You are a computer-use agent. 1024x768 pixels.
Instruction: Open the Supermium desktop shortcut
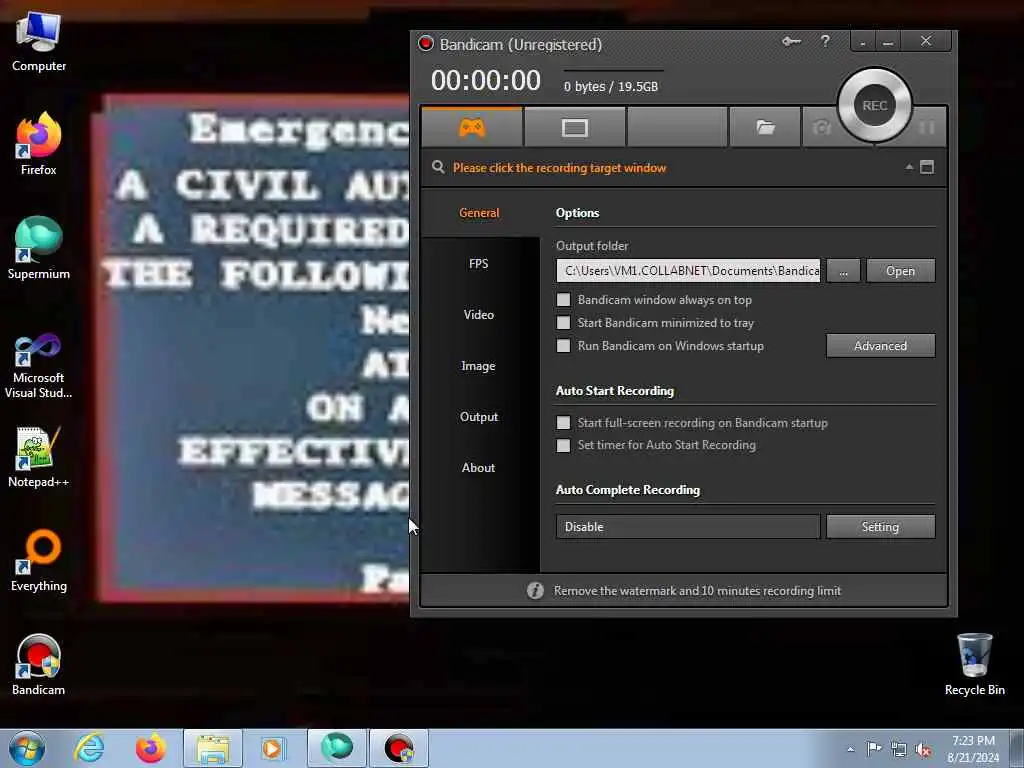point(39,248)
